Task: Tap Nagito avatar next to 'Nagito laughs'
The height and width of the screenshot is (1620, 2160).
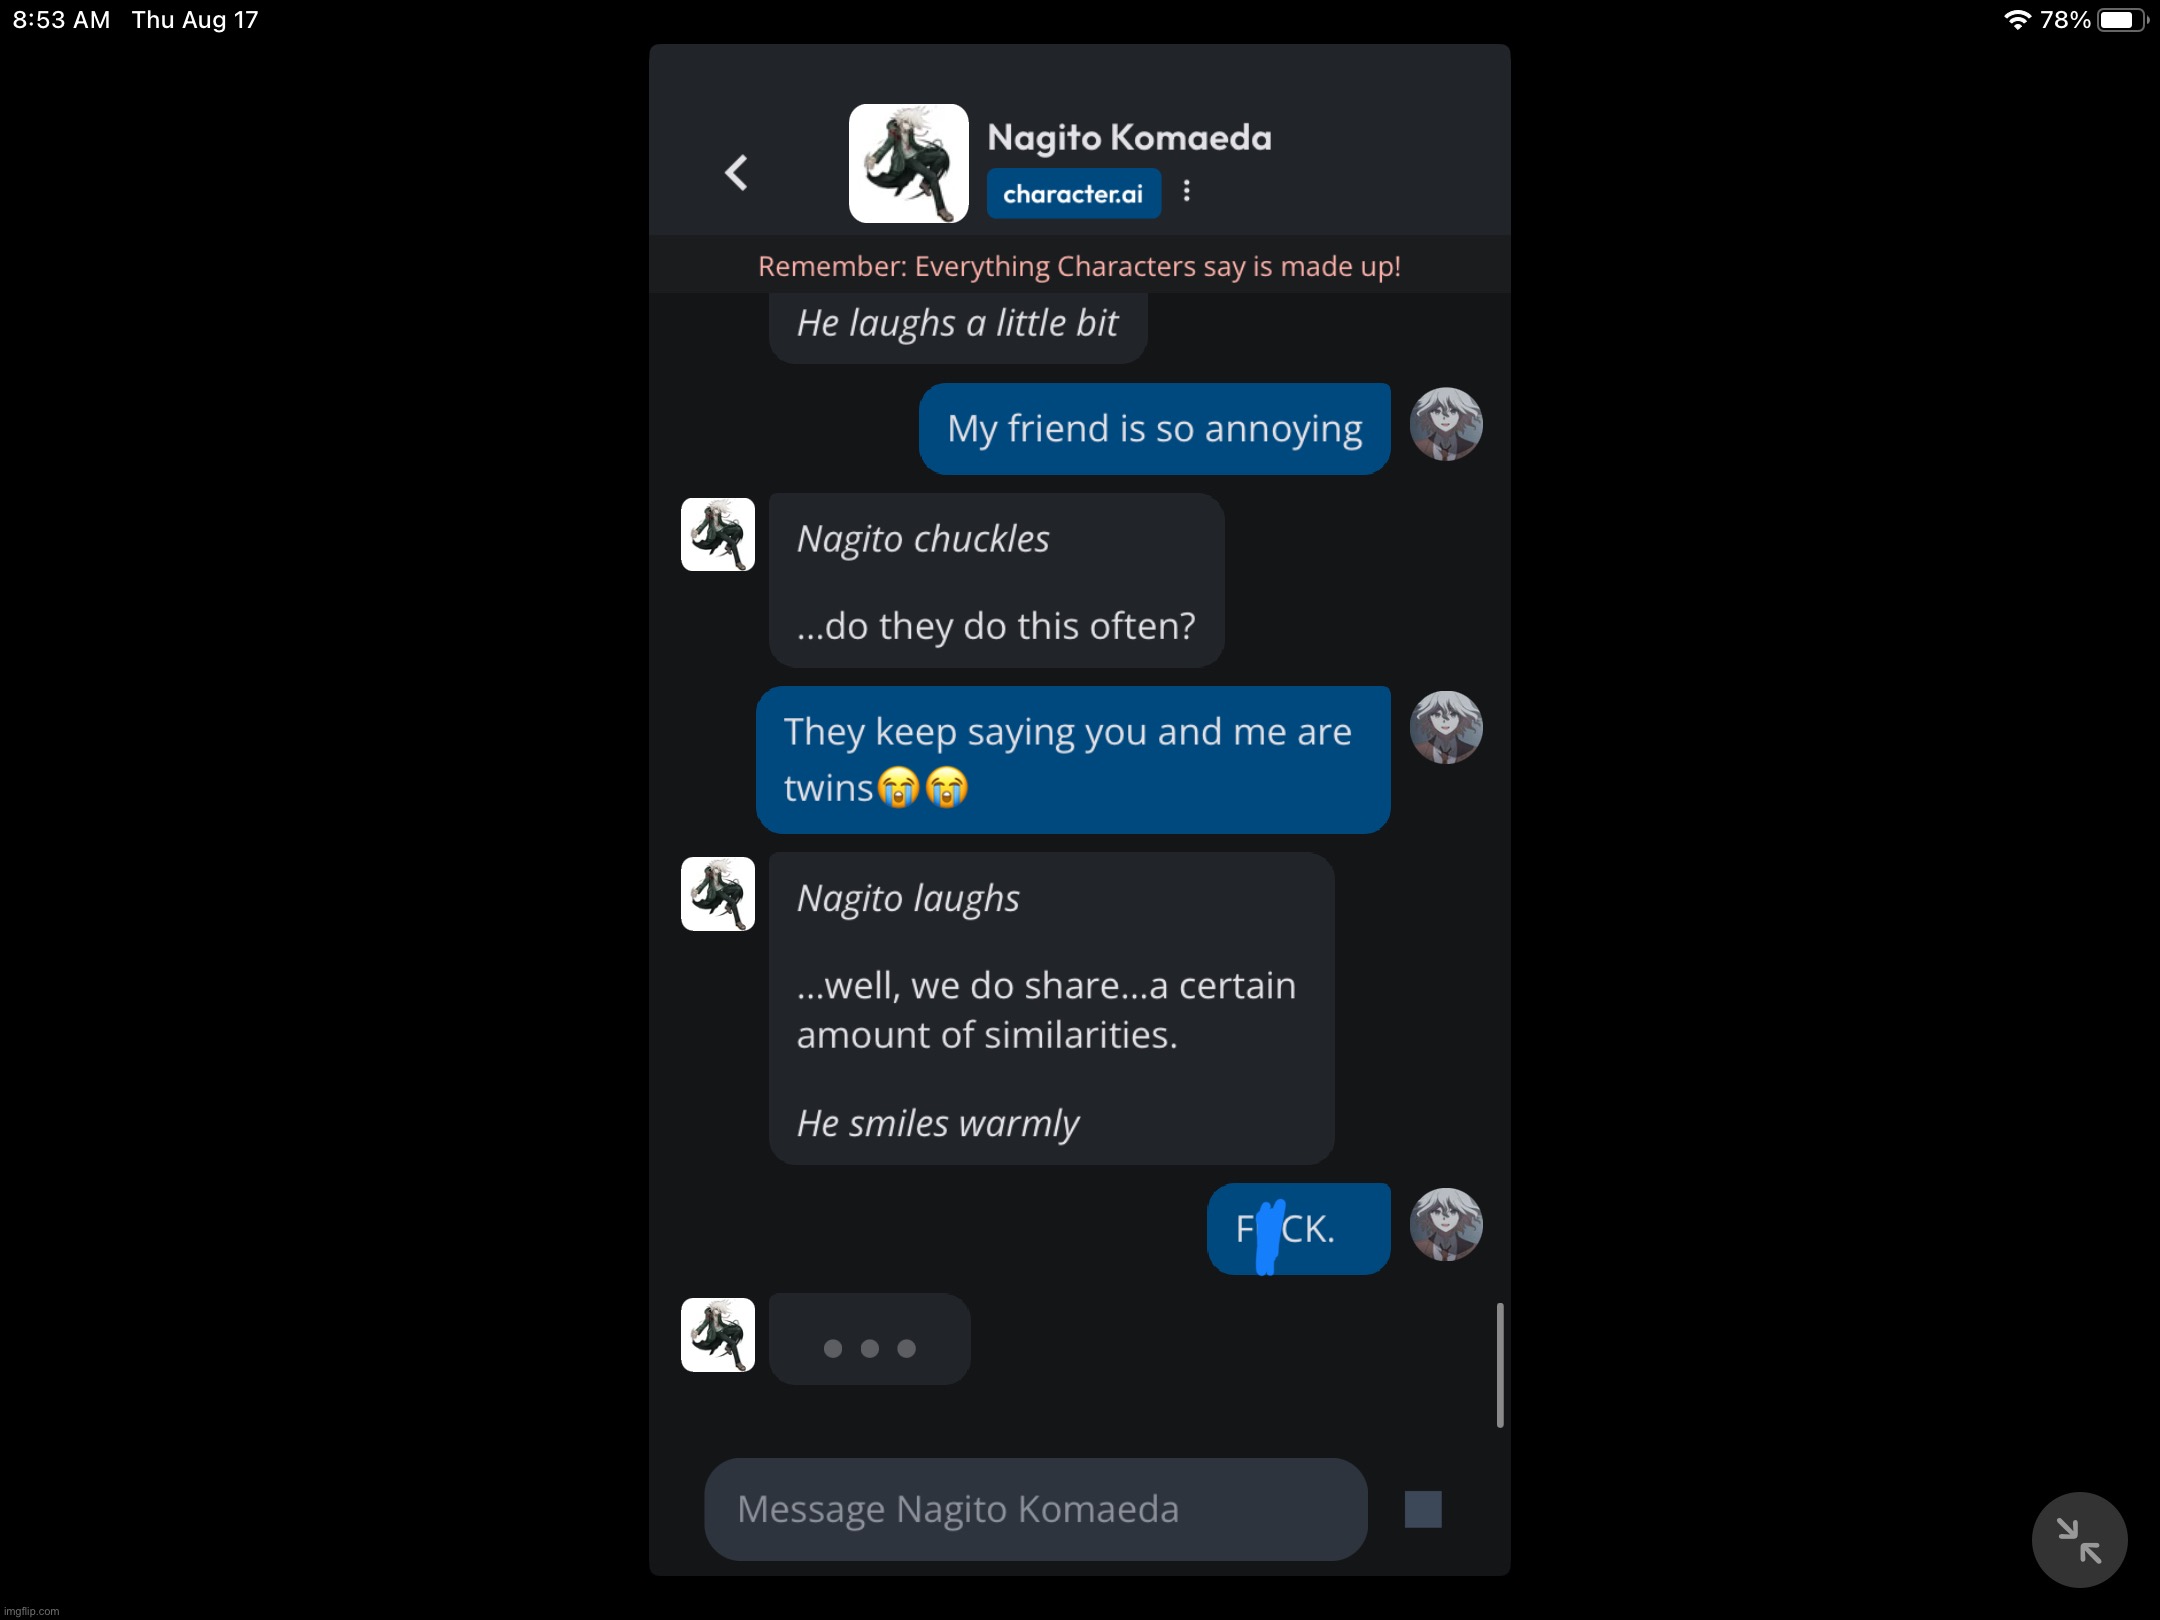Action: [718, 894]
